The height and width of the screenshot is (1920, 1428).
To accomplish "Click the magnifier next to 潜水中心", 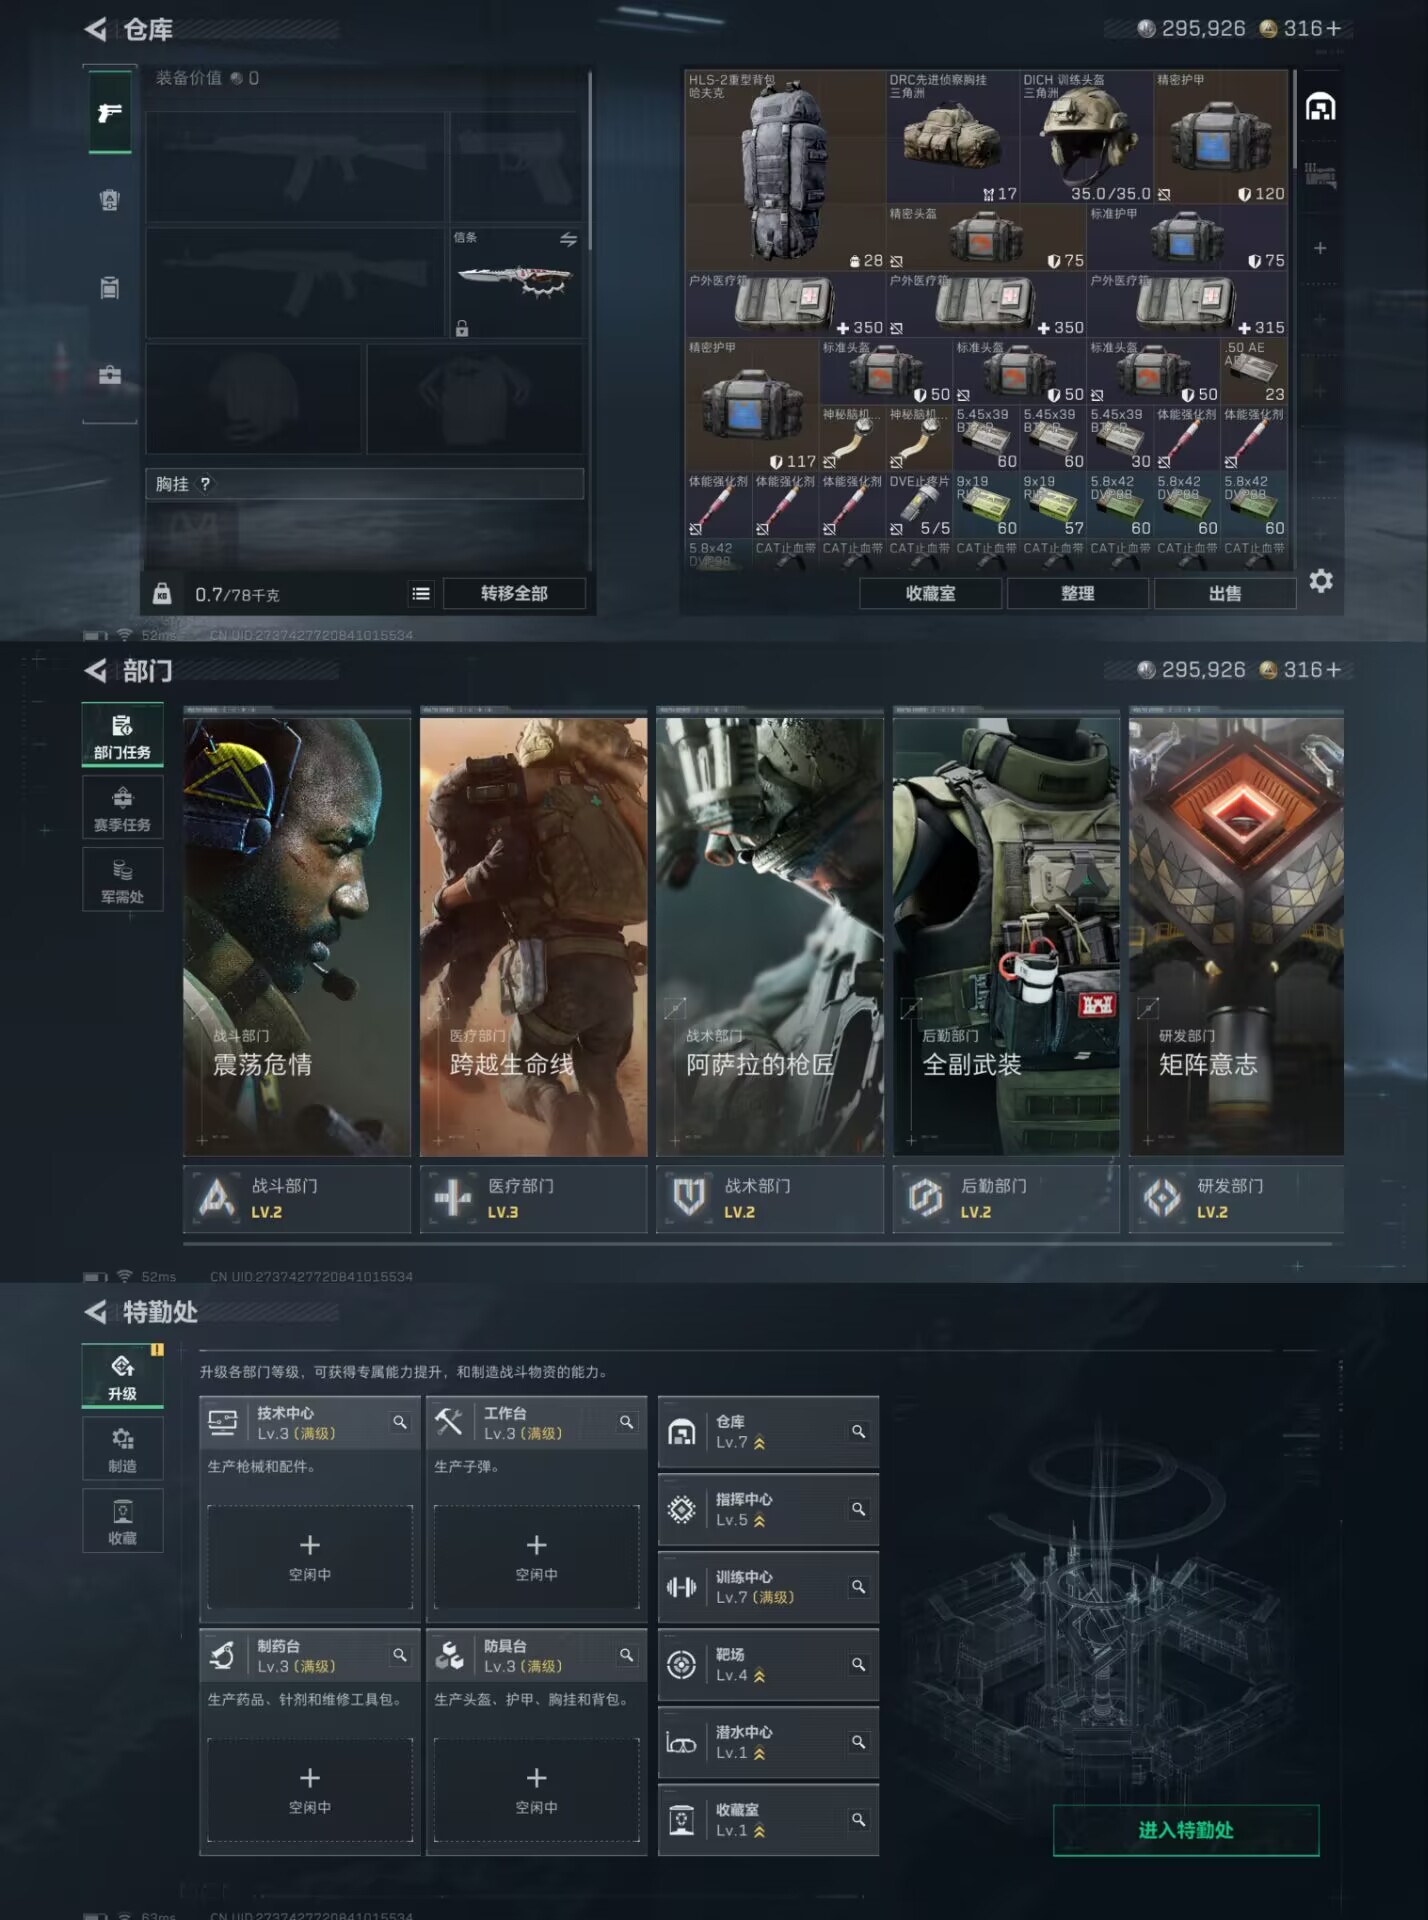I will pos(858,1742).
